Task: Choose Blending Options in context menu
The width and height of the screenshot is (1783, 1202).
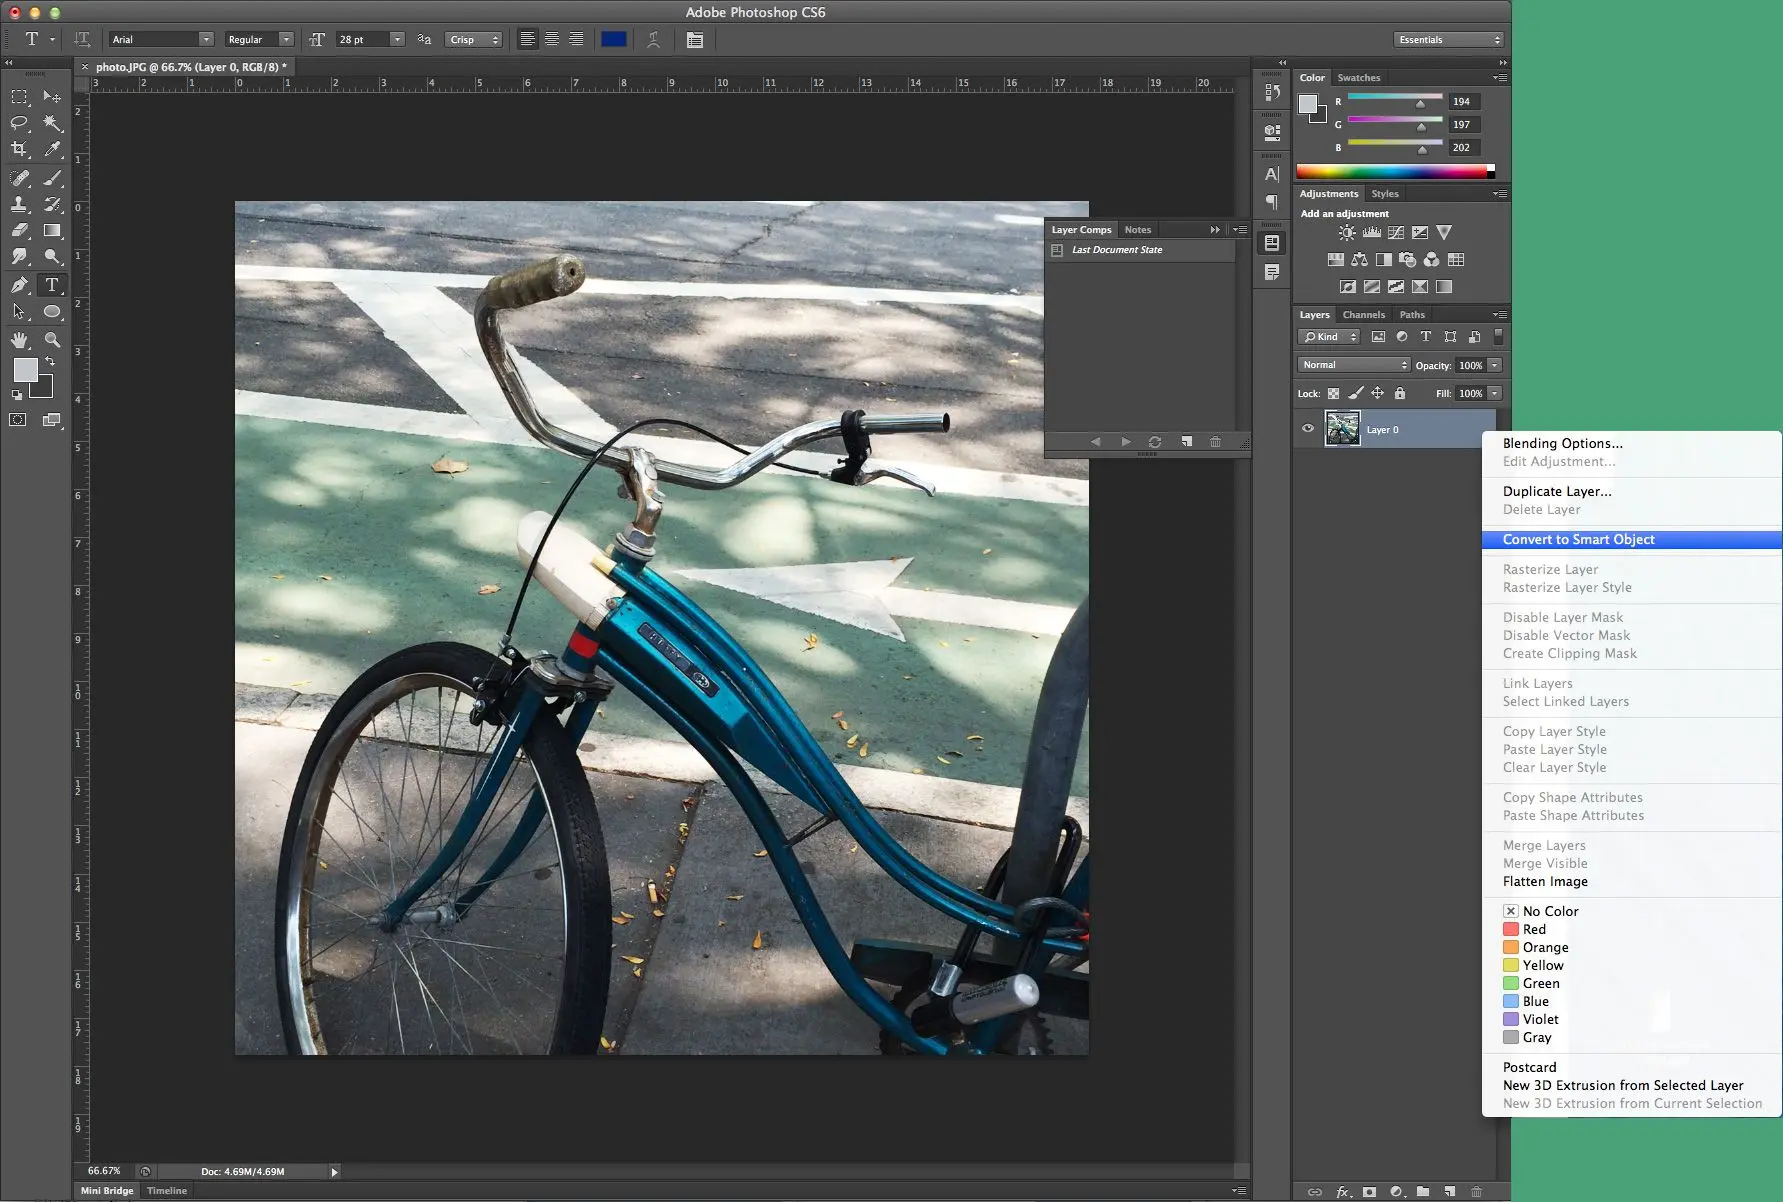Action: 1631,443
